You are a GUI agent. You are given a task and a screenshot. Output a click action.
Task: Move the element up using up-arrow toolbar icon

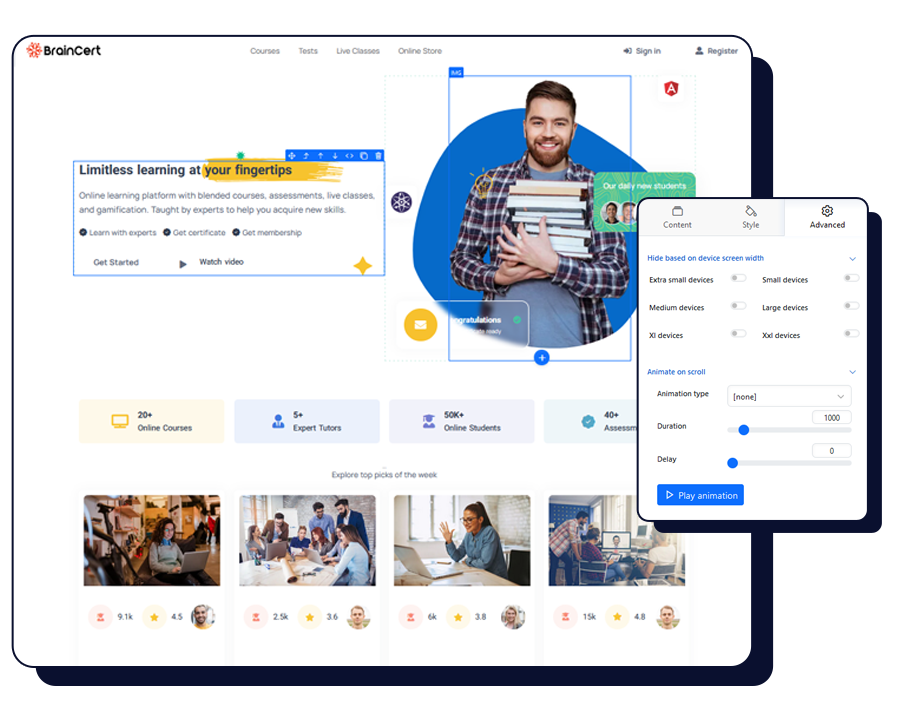click(321, 155)
